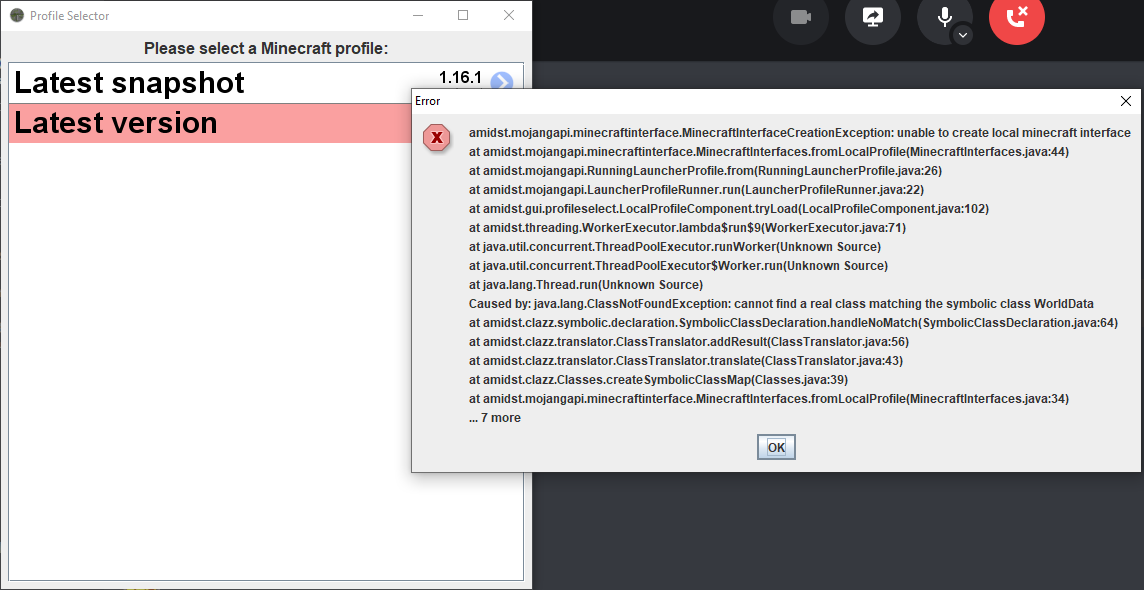Click the AMIDST icon in the title bar
The width and height of the screenshot is (1144, 590).
15,15
